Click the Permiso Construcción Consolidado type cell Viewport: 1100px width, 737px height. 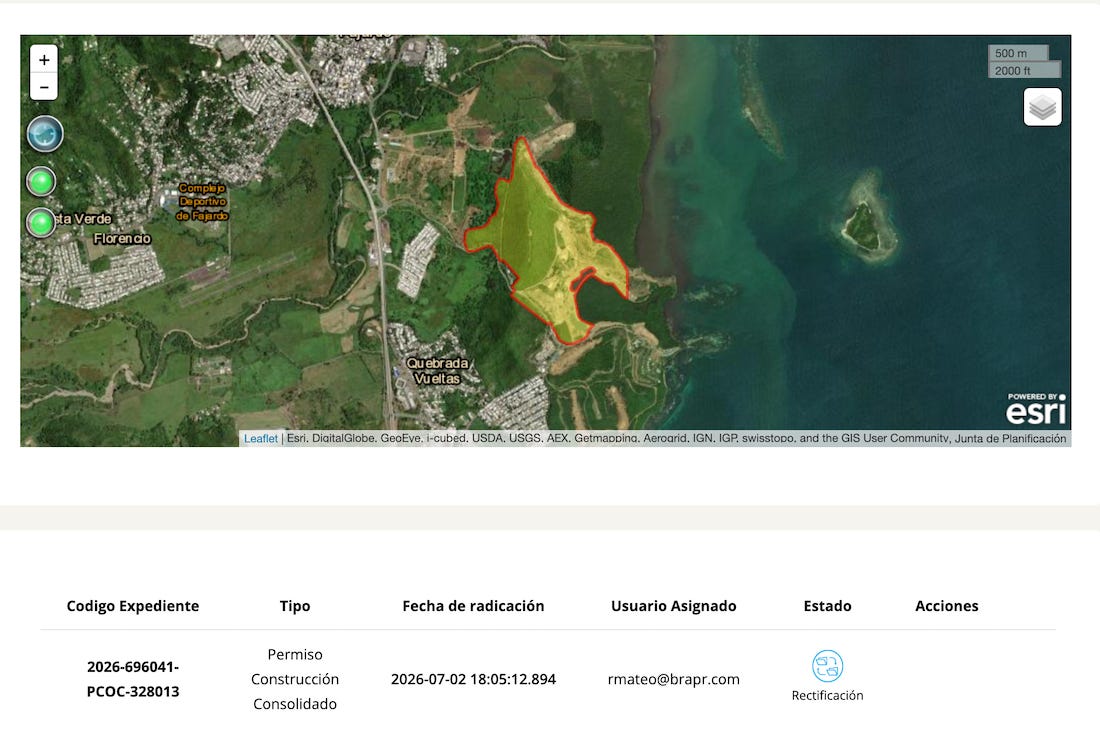pyautogui.click(x=295, y=679)
